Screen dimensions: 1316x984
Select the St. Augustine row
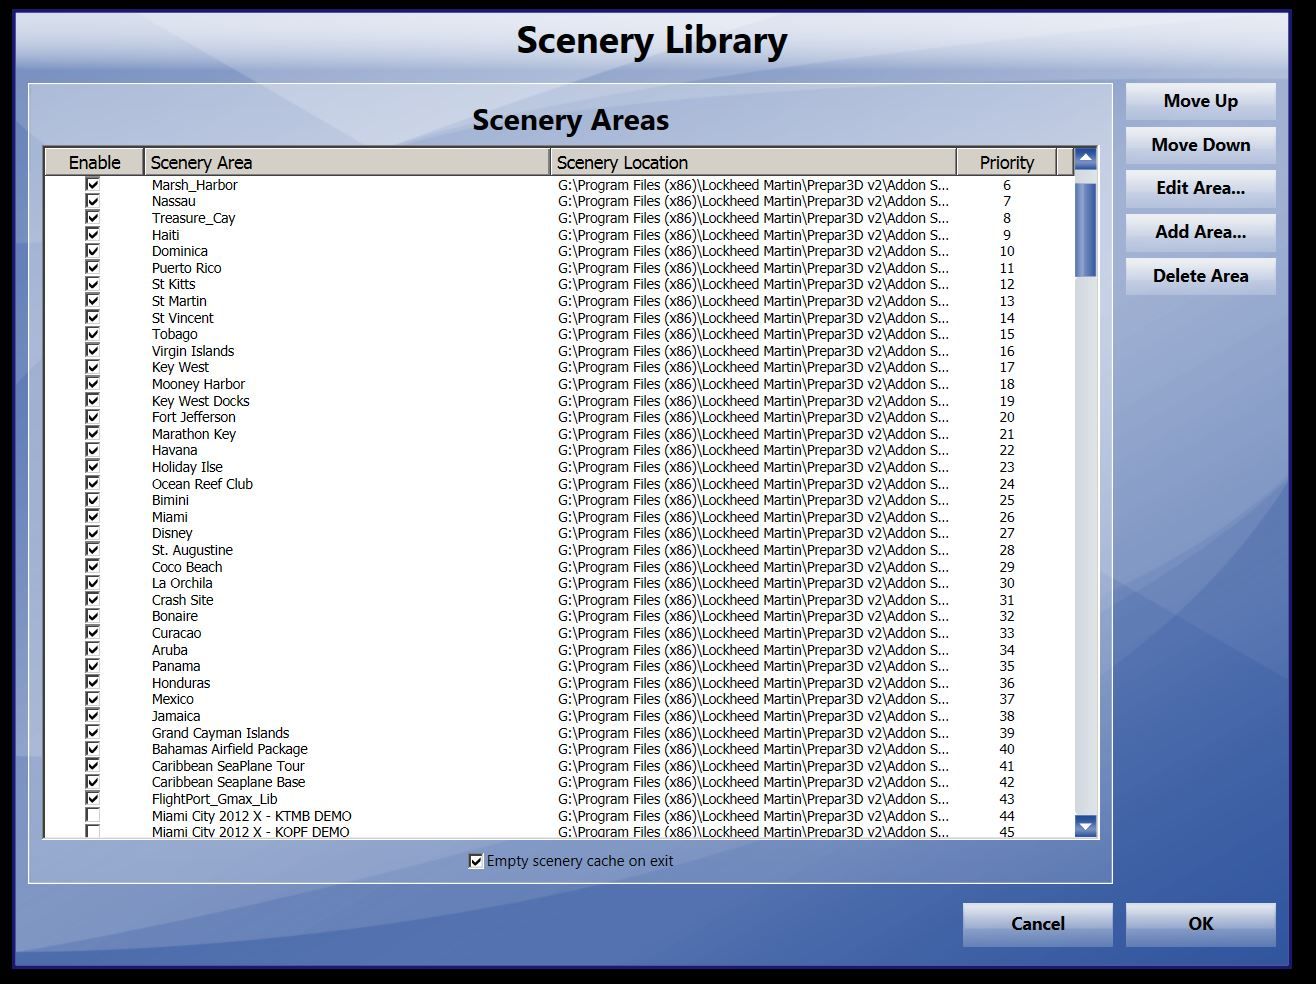pyautogui.click(x=559, y=550)
